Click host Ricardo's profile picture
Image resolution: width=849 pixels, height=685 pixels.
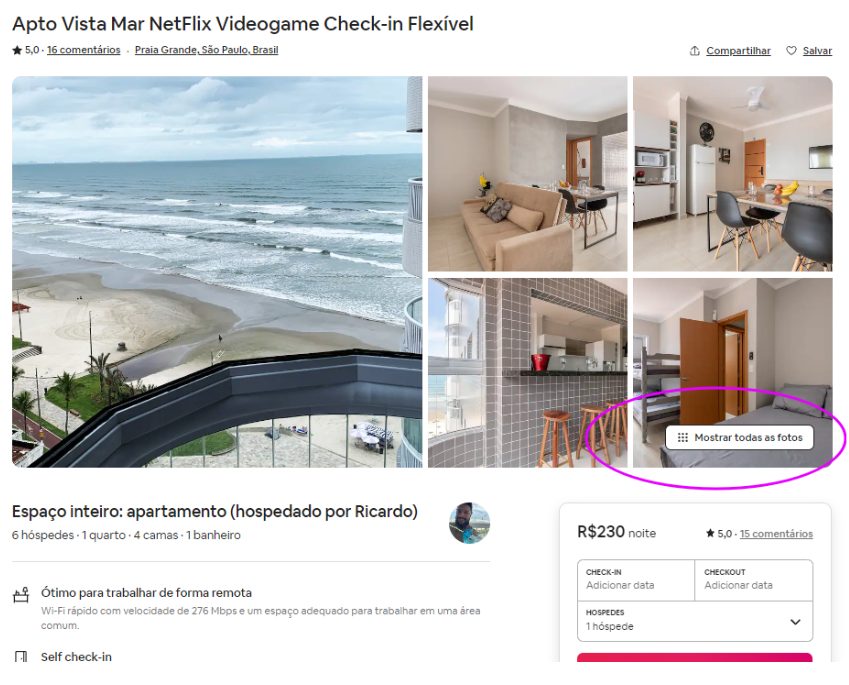[469, 523]
